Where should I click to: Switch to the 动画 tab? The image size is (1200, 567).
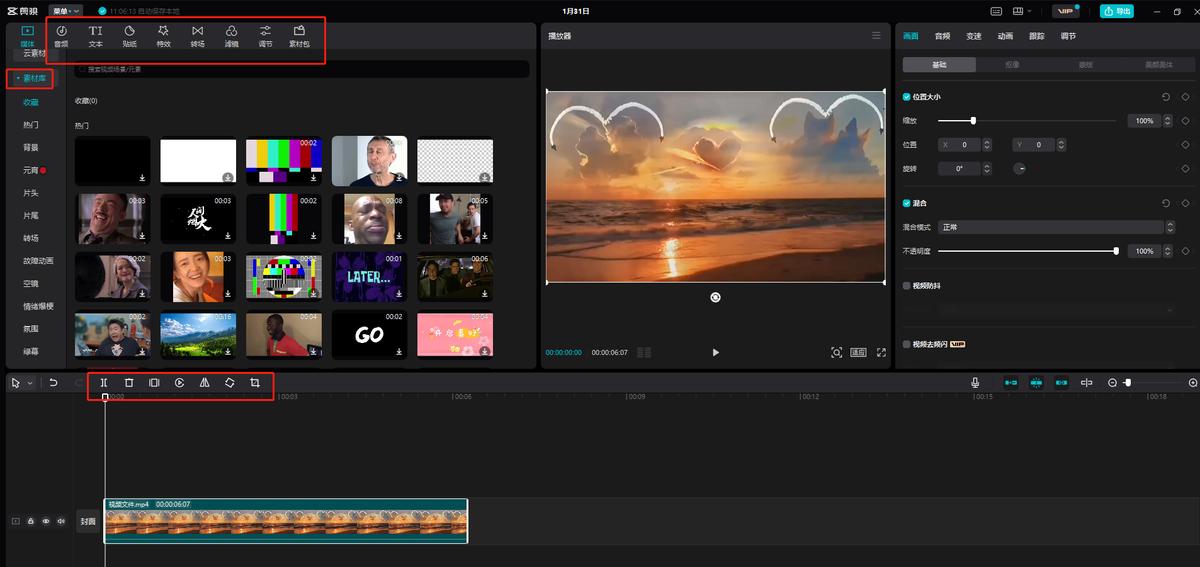pos(1005,36)
